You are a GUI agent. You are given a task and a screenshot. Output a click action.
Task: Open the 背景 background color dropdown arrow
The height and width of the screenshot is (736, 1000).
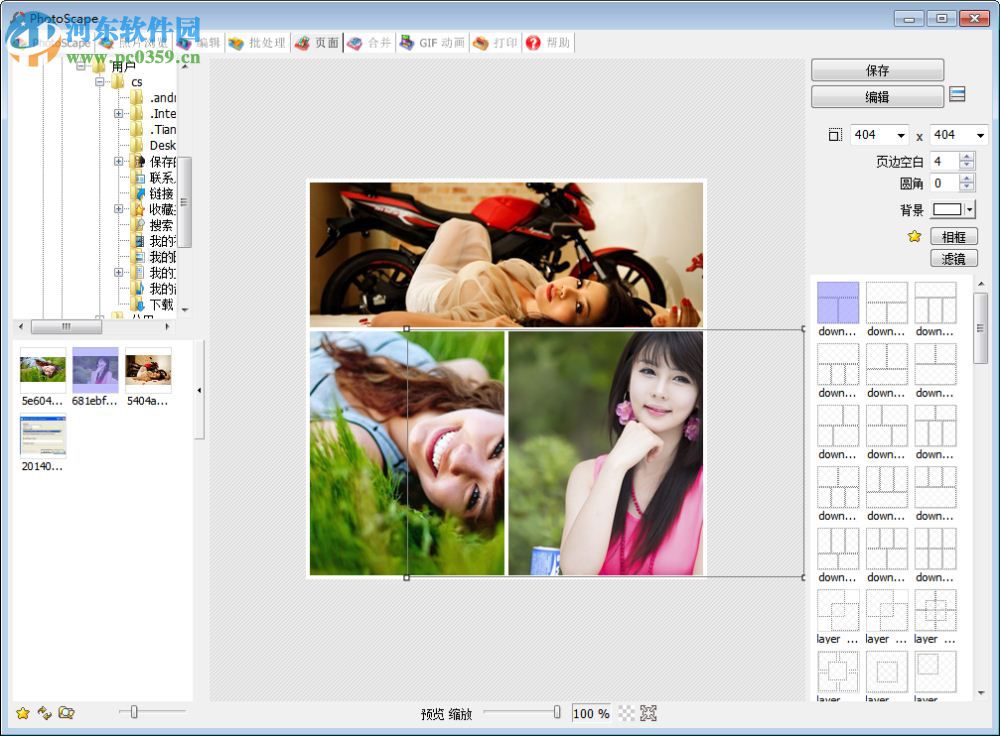point(968,209)
